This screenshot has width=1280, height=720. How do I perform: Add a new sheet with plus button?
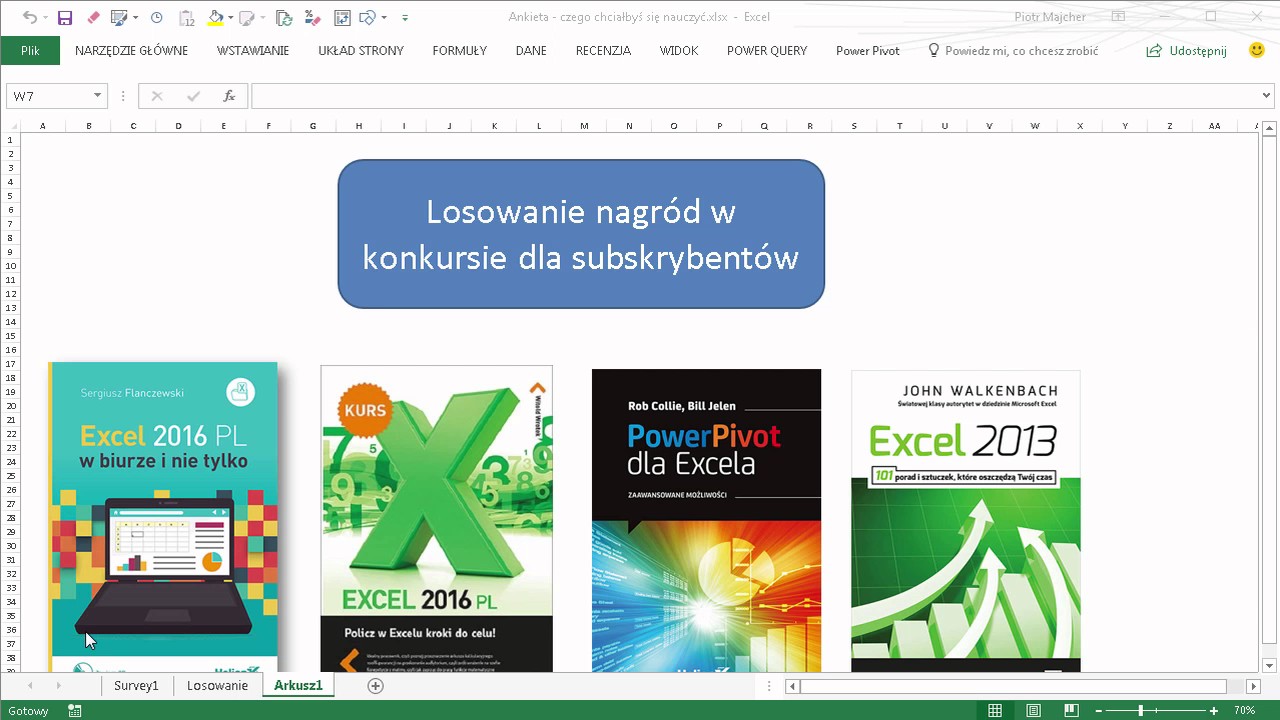(375, 685)
